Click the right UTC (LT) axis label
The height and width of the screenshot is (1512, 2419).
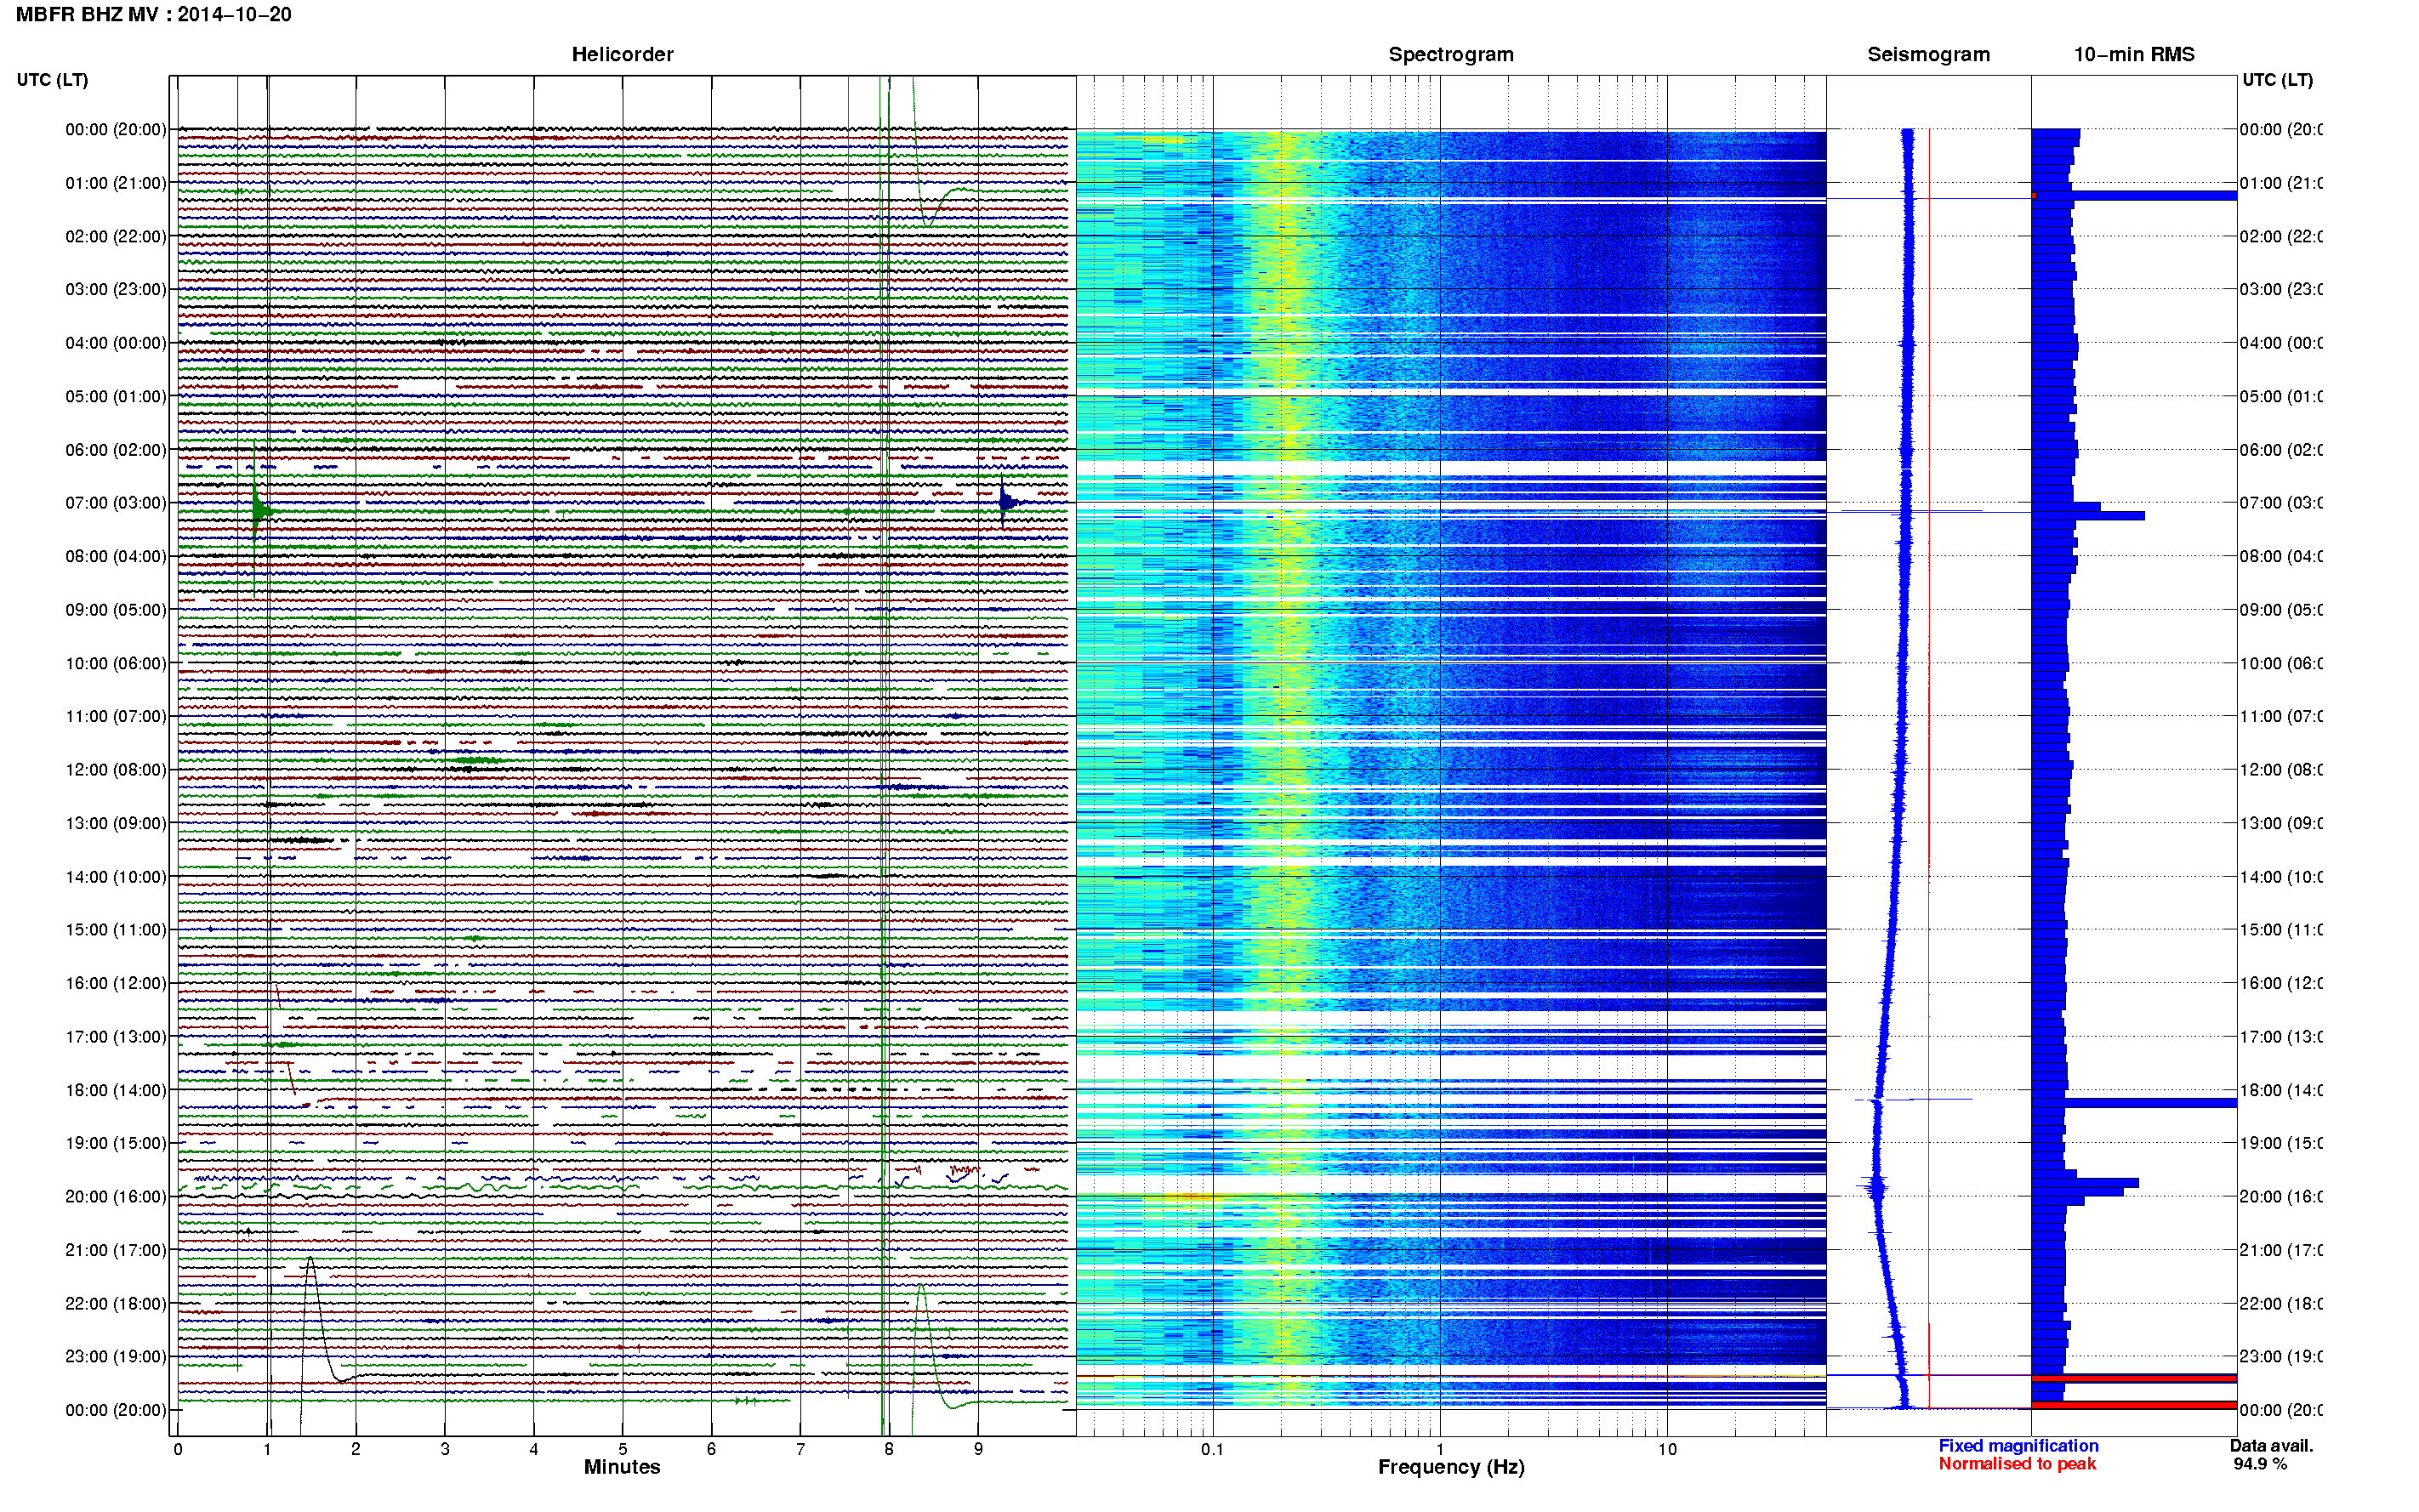coord(2277,80)
